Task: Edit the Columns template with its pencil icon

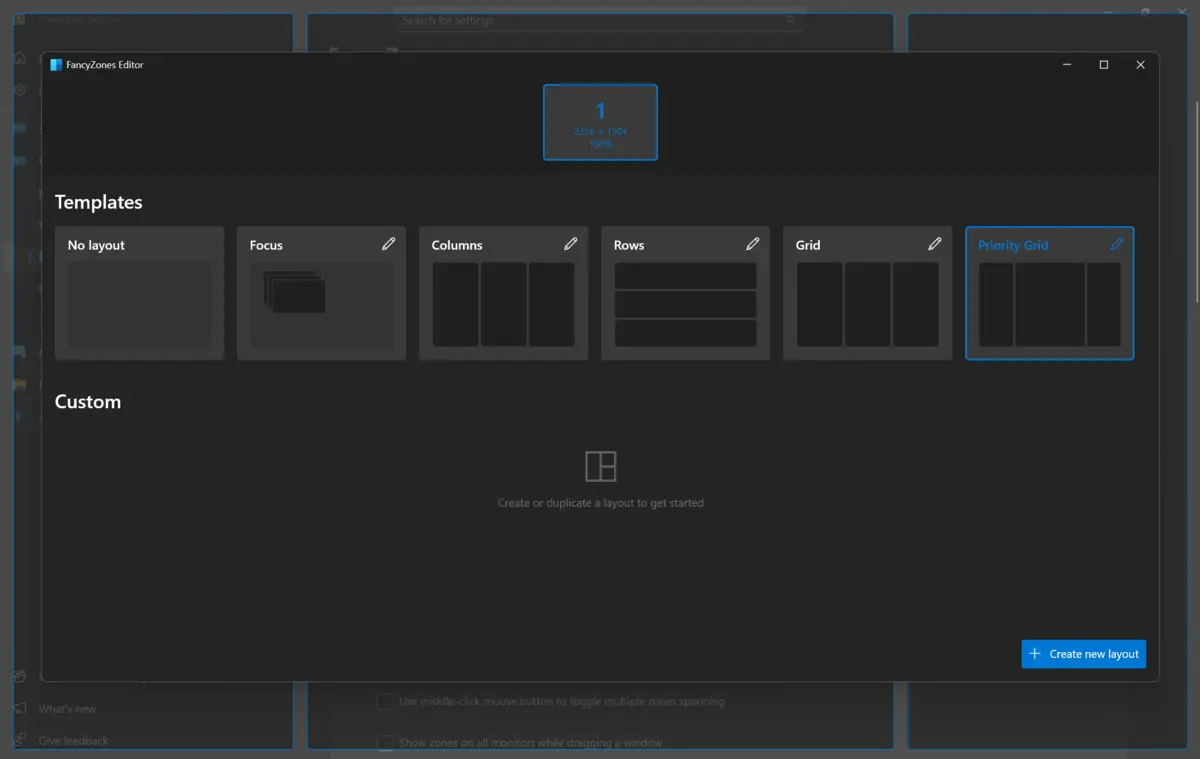Action: click(x=571, y=244)
